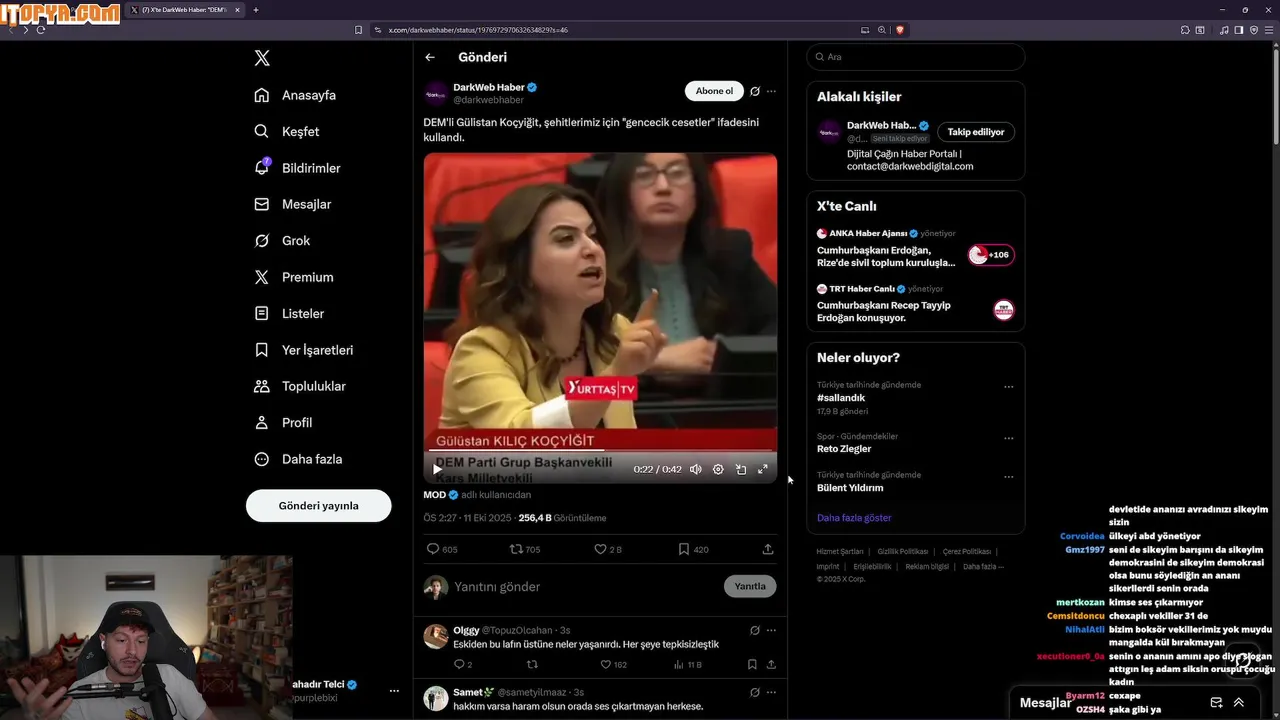This screenshot has width=1280, height=720.
Task: Open the browser hamburger menu
Action: pos(1270,30)
